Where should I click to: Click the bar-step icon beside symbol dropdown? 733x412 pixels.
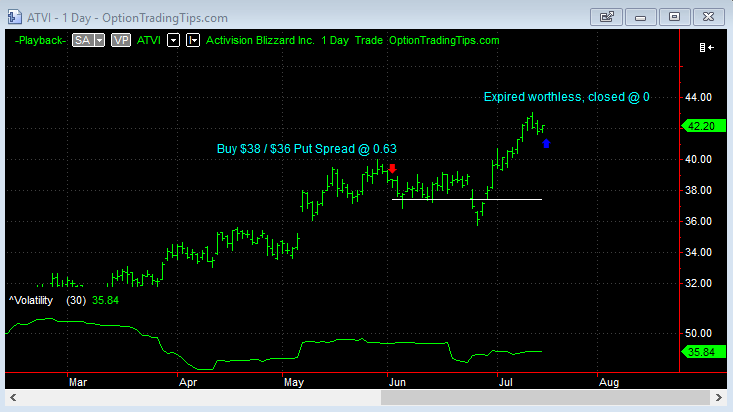pos(193,41)
